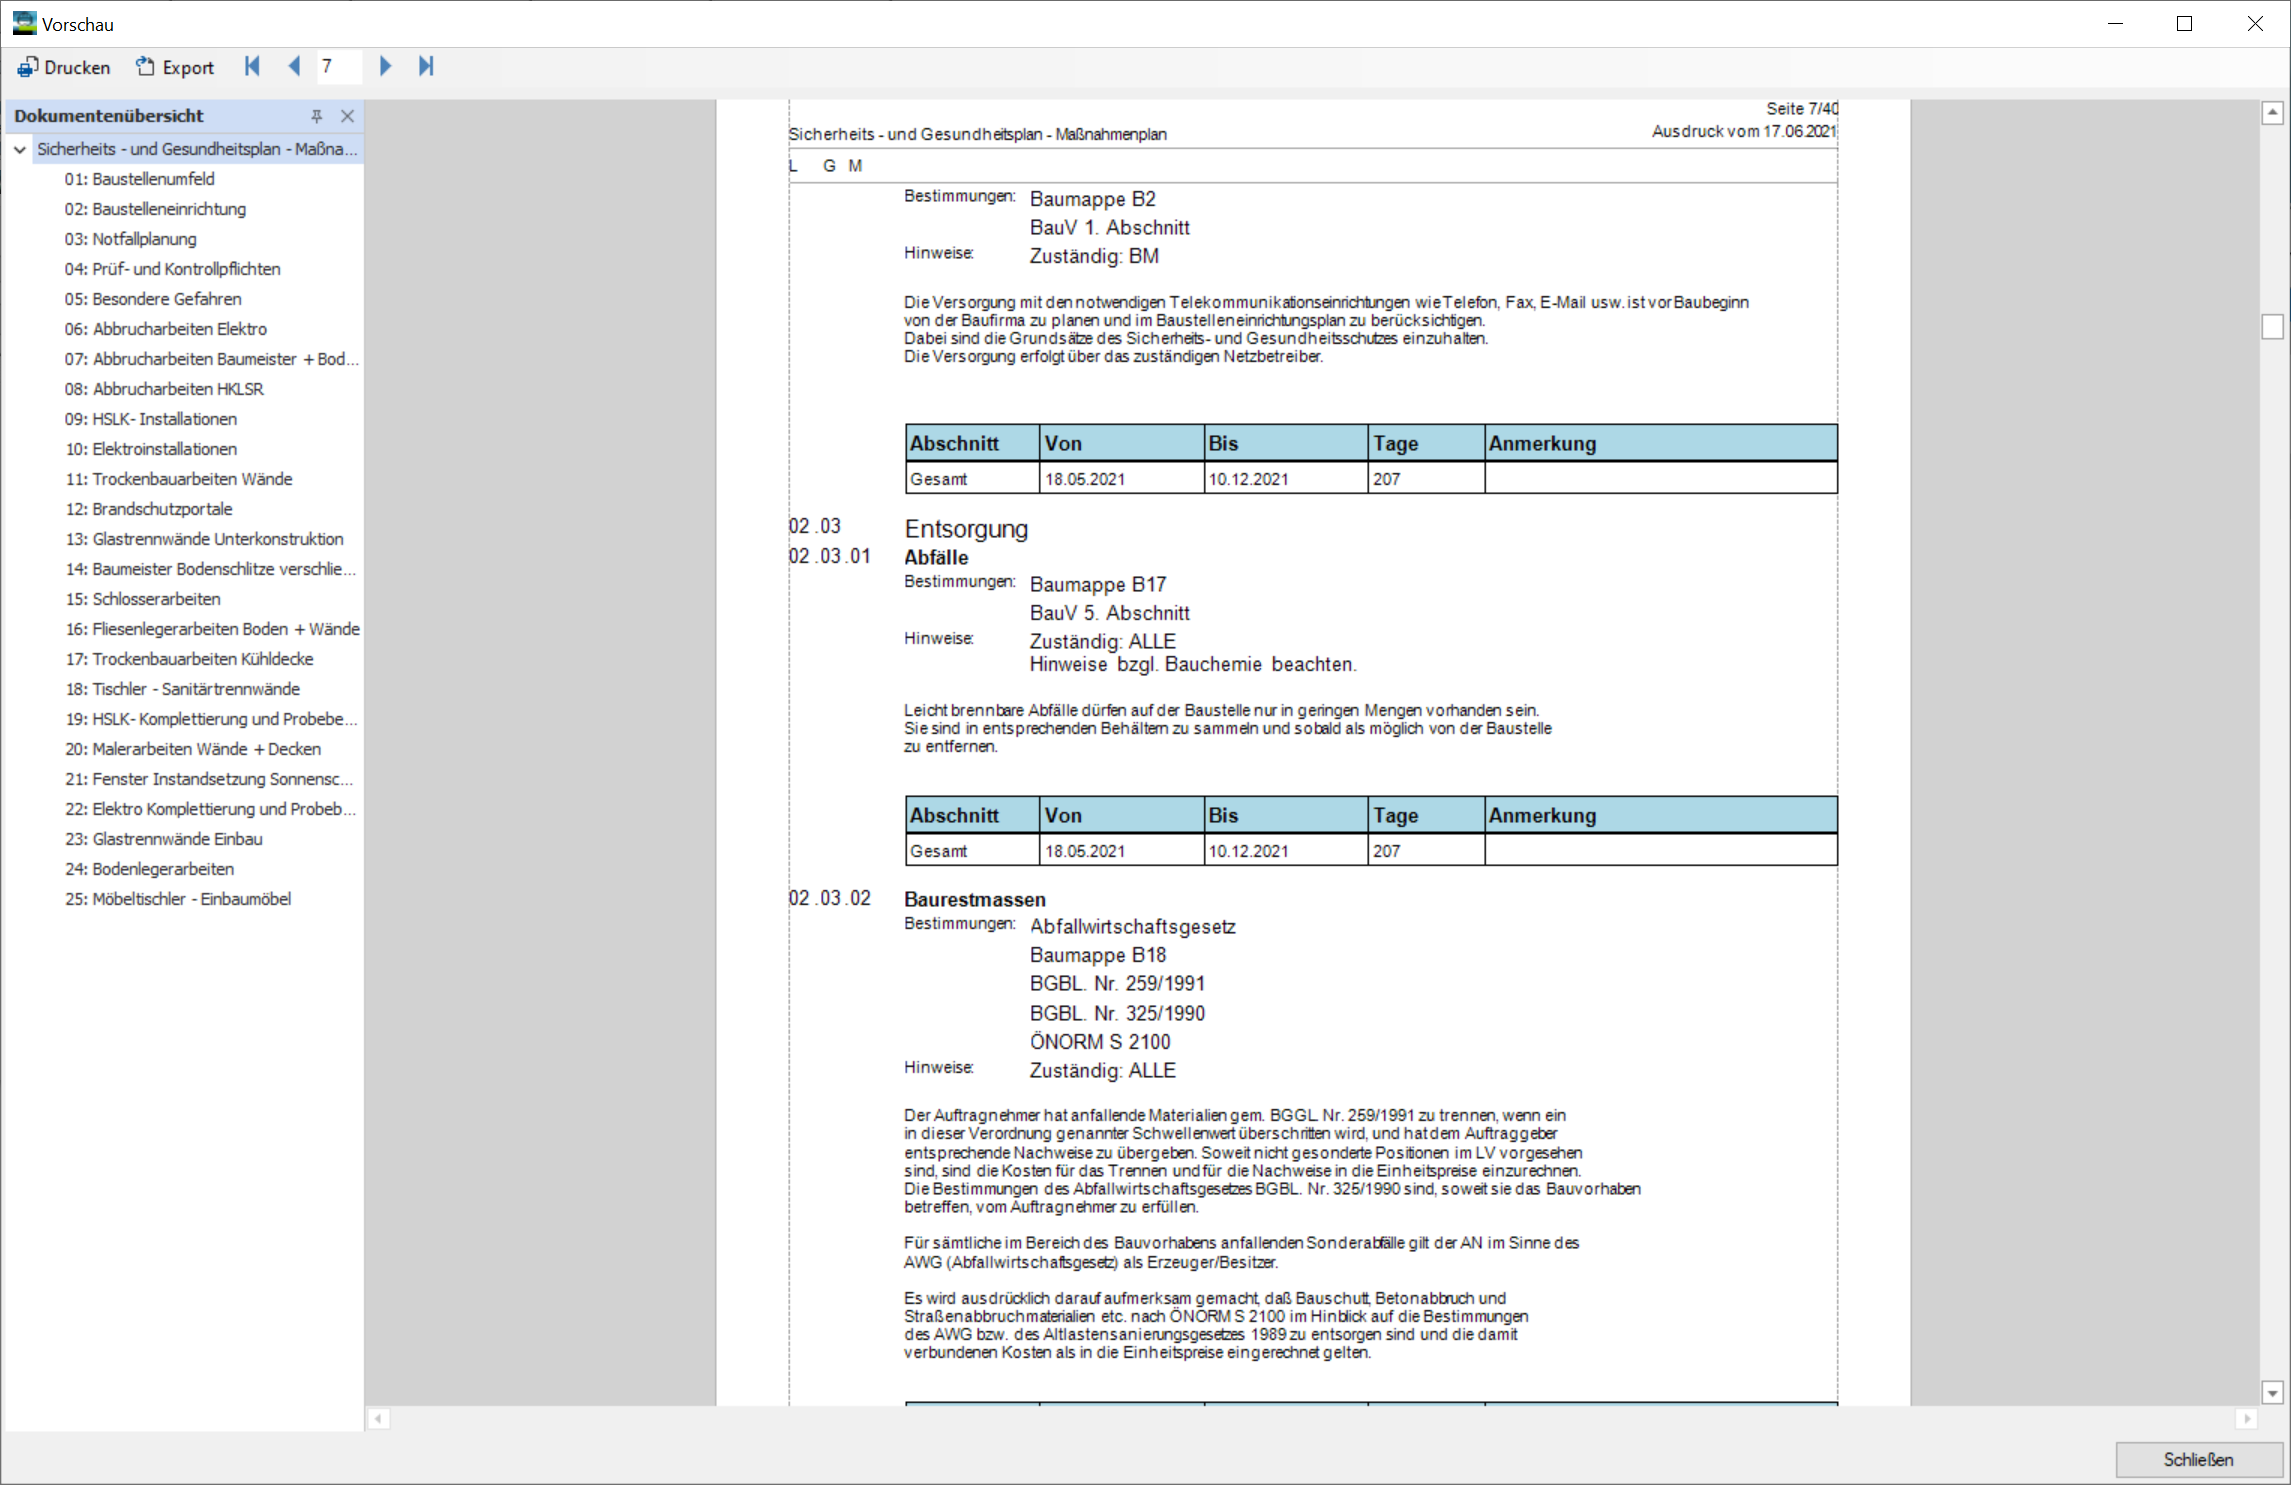Jump to the last page arrow

[426, 66]
